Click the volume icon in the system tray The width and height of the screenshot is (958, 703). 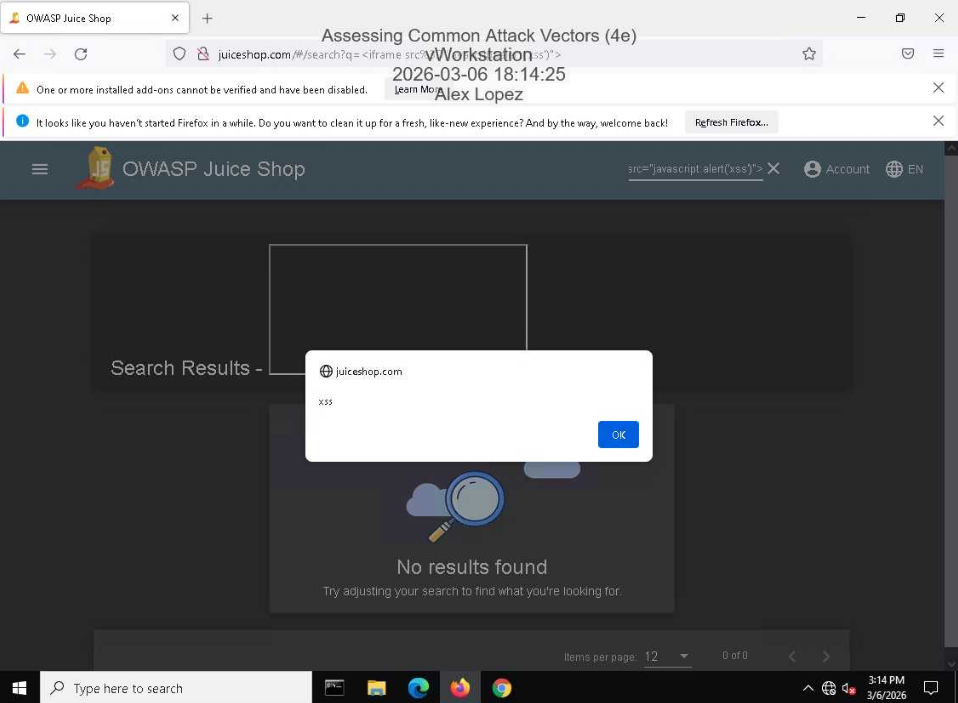click(848, 688)
